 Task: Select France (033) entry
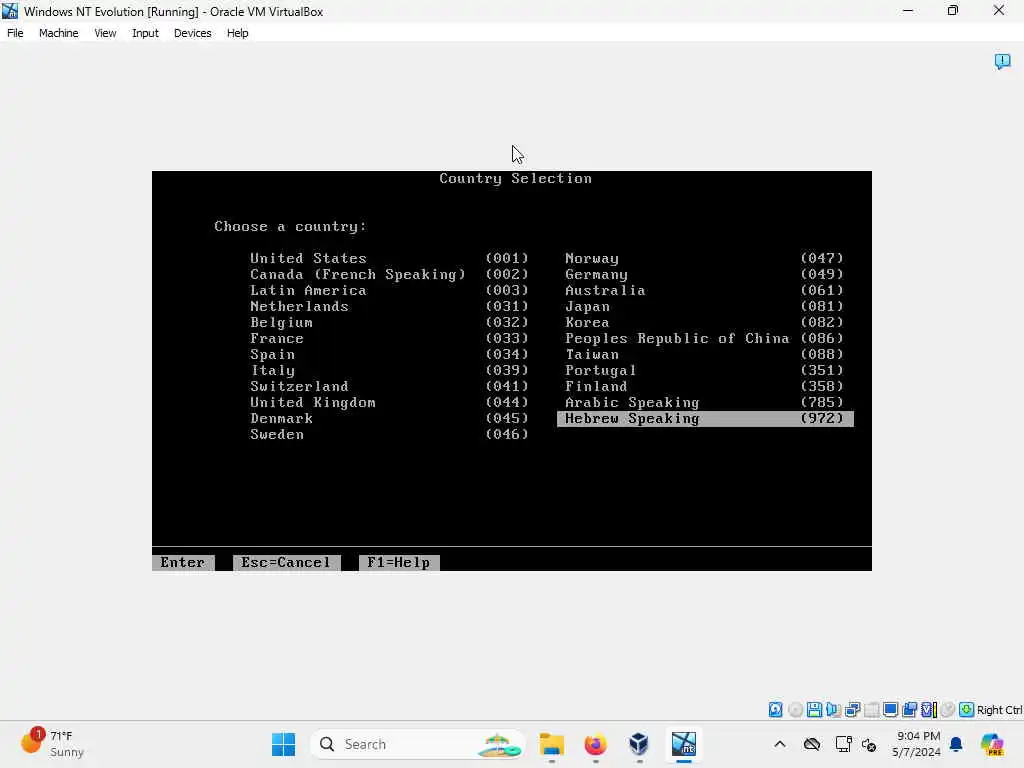click(389, 338)
